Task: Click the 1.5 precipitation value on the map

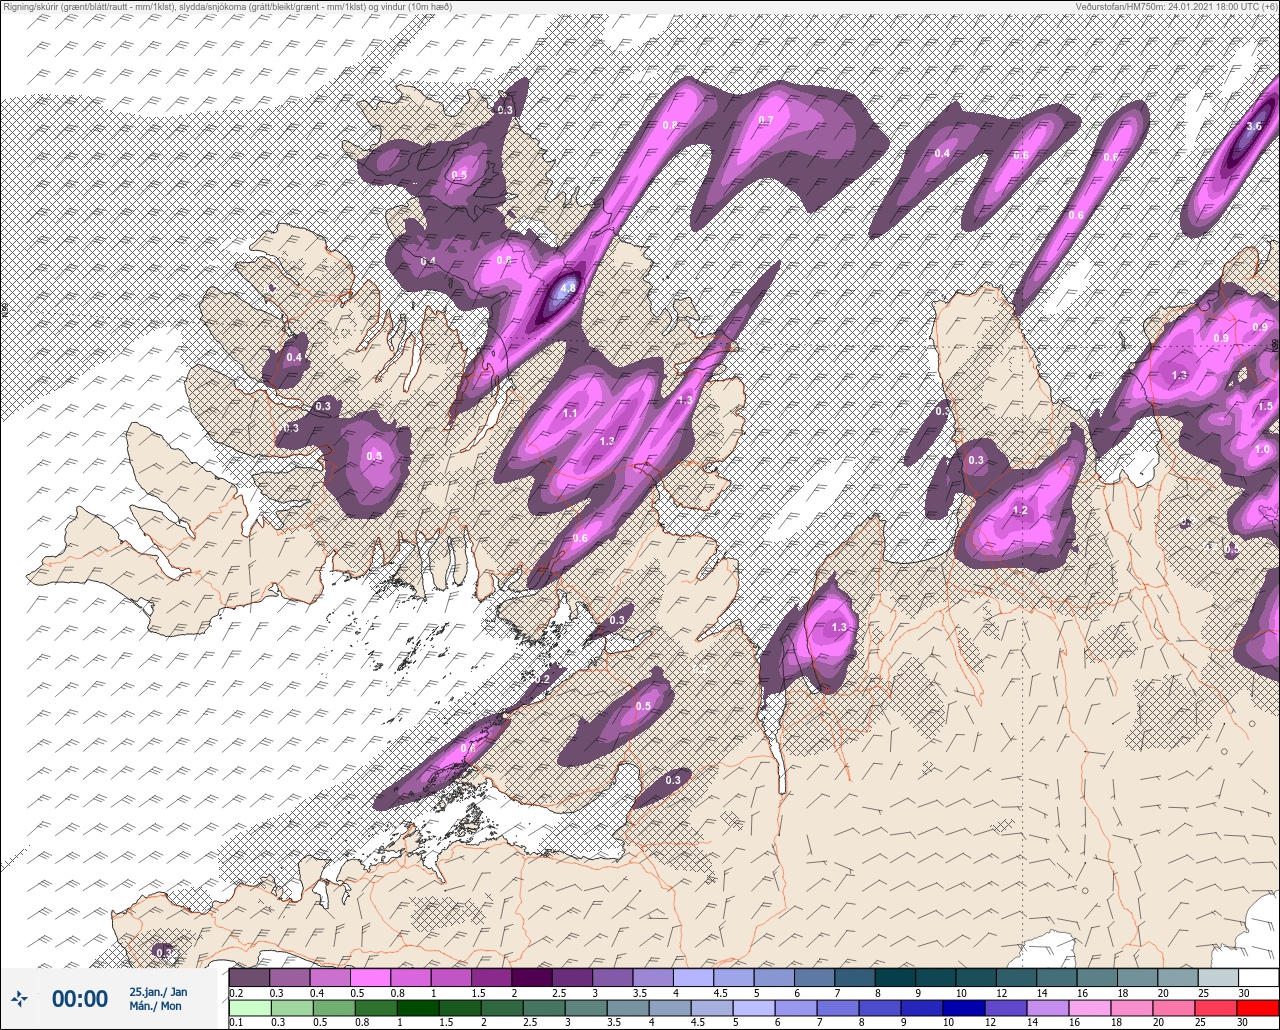Action: tap(1265, 407)
